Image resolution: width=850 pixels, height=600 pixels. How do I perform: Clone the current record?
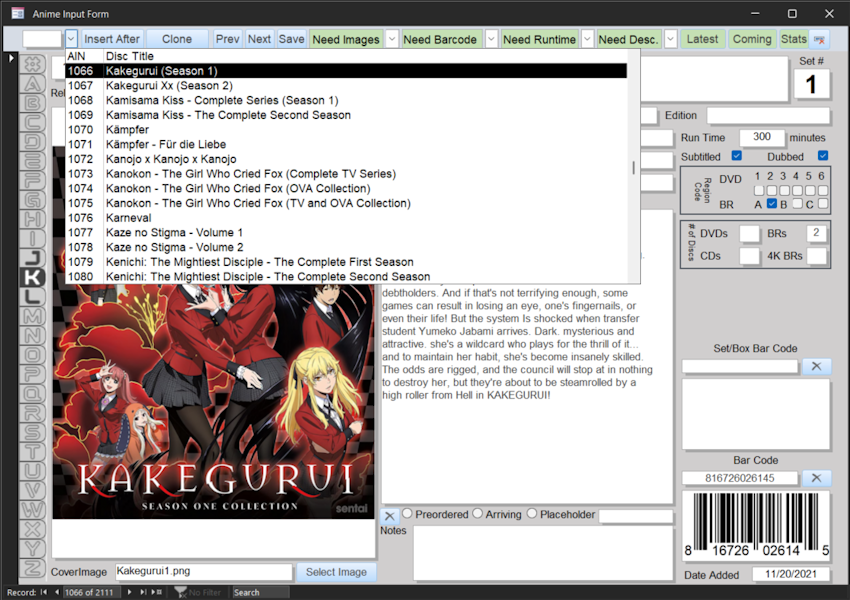pyautogui.click(x=177, y=39)
